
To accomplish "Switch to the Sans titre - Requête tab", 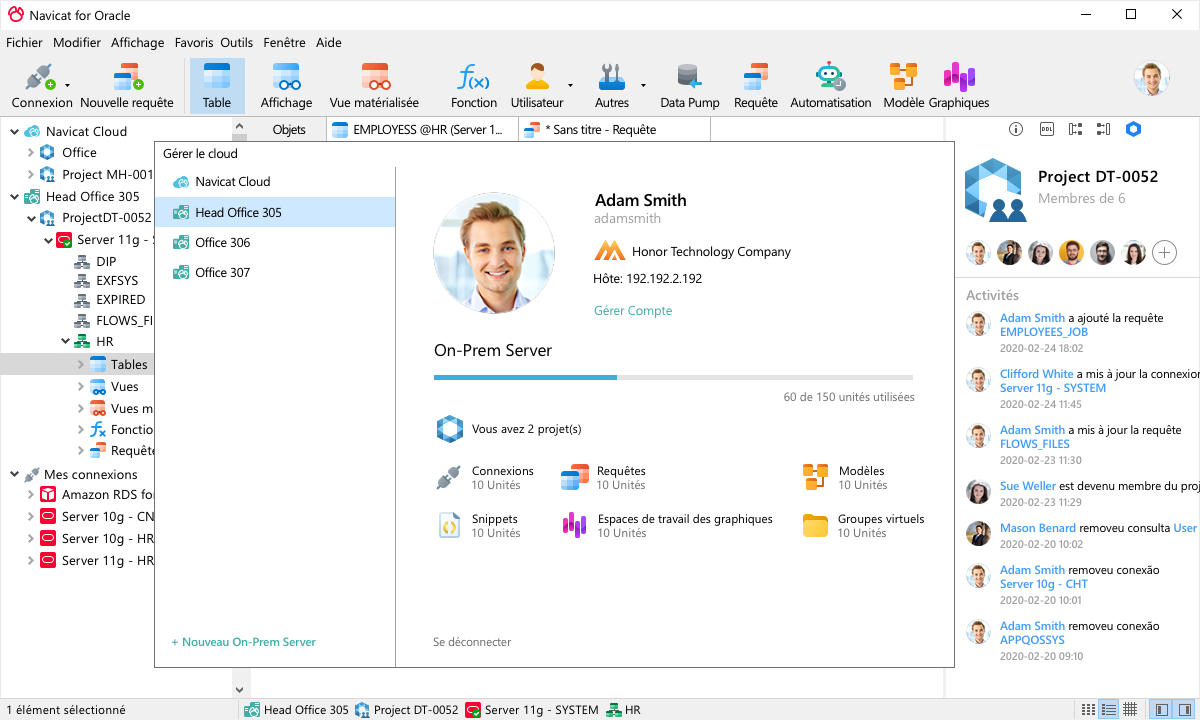I will (614, 130).
